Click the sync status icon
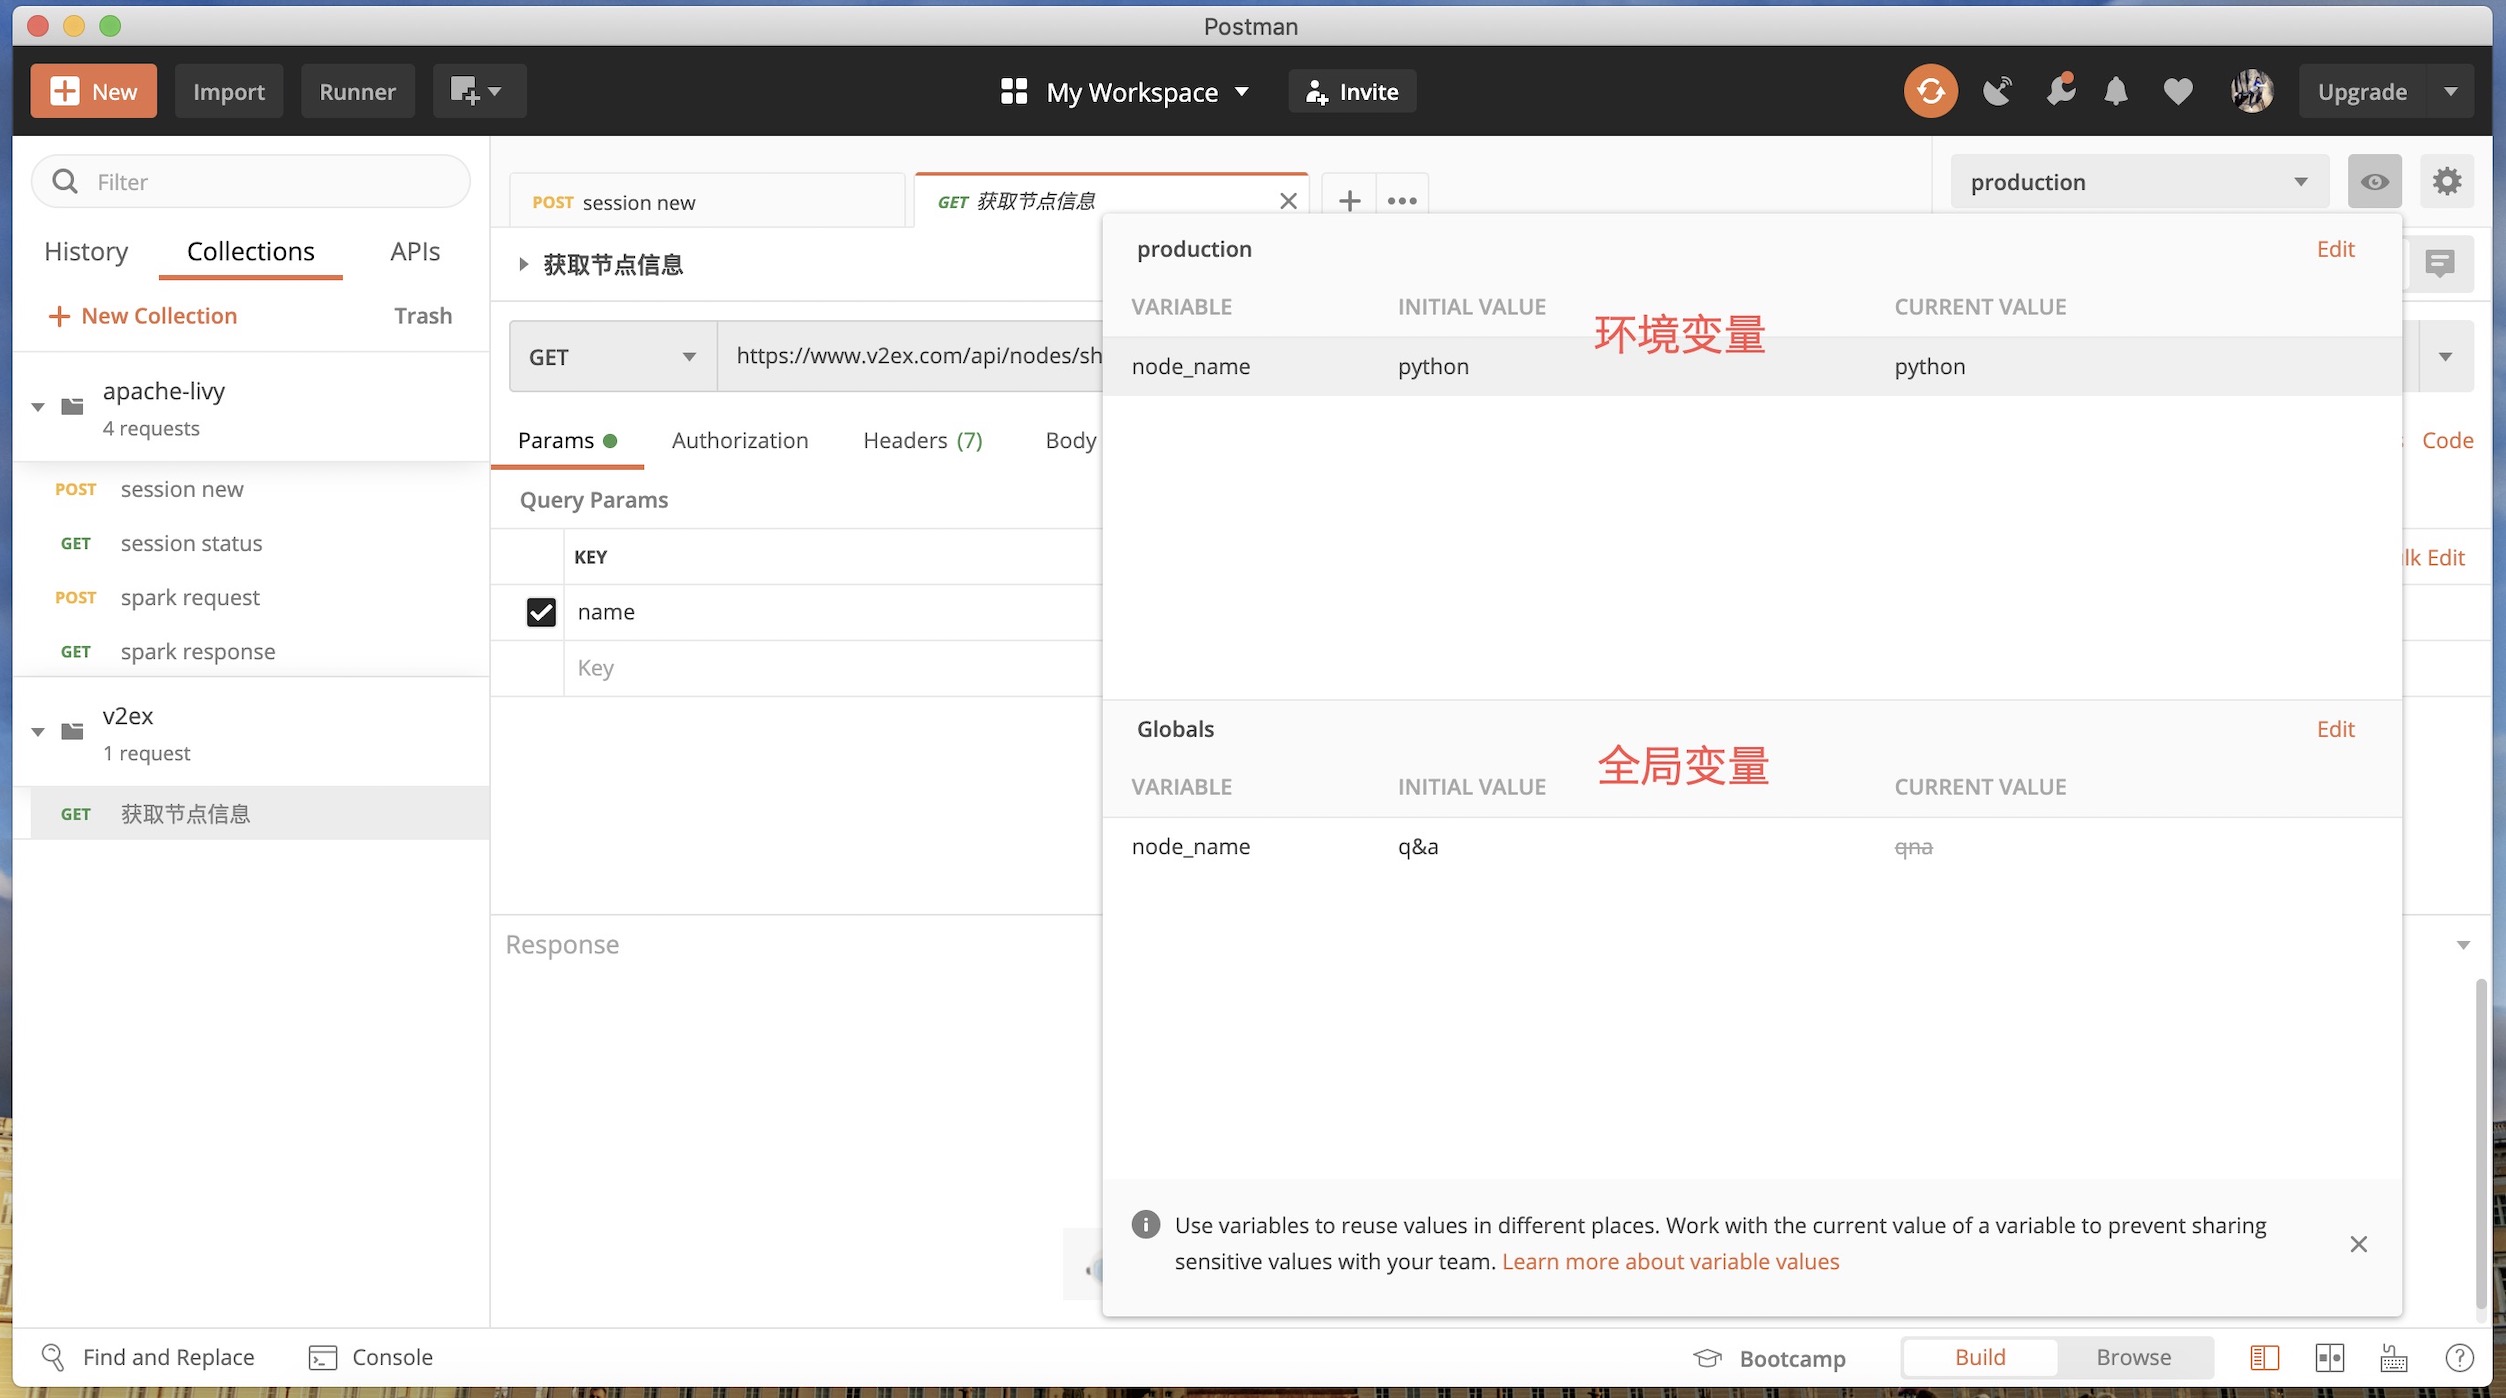Viewport: 2506px width, 1398px height. [1930, 91]
